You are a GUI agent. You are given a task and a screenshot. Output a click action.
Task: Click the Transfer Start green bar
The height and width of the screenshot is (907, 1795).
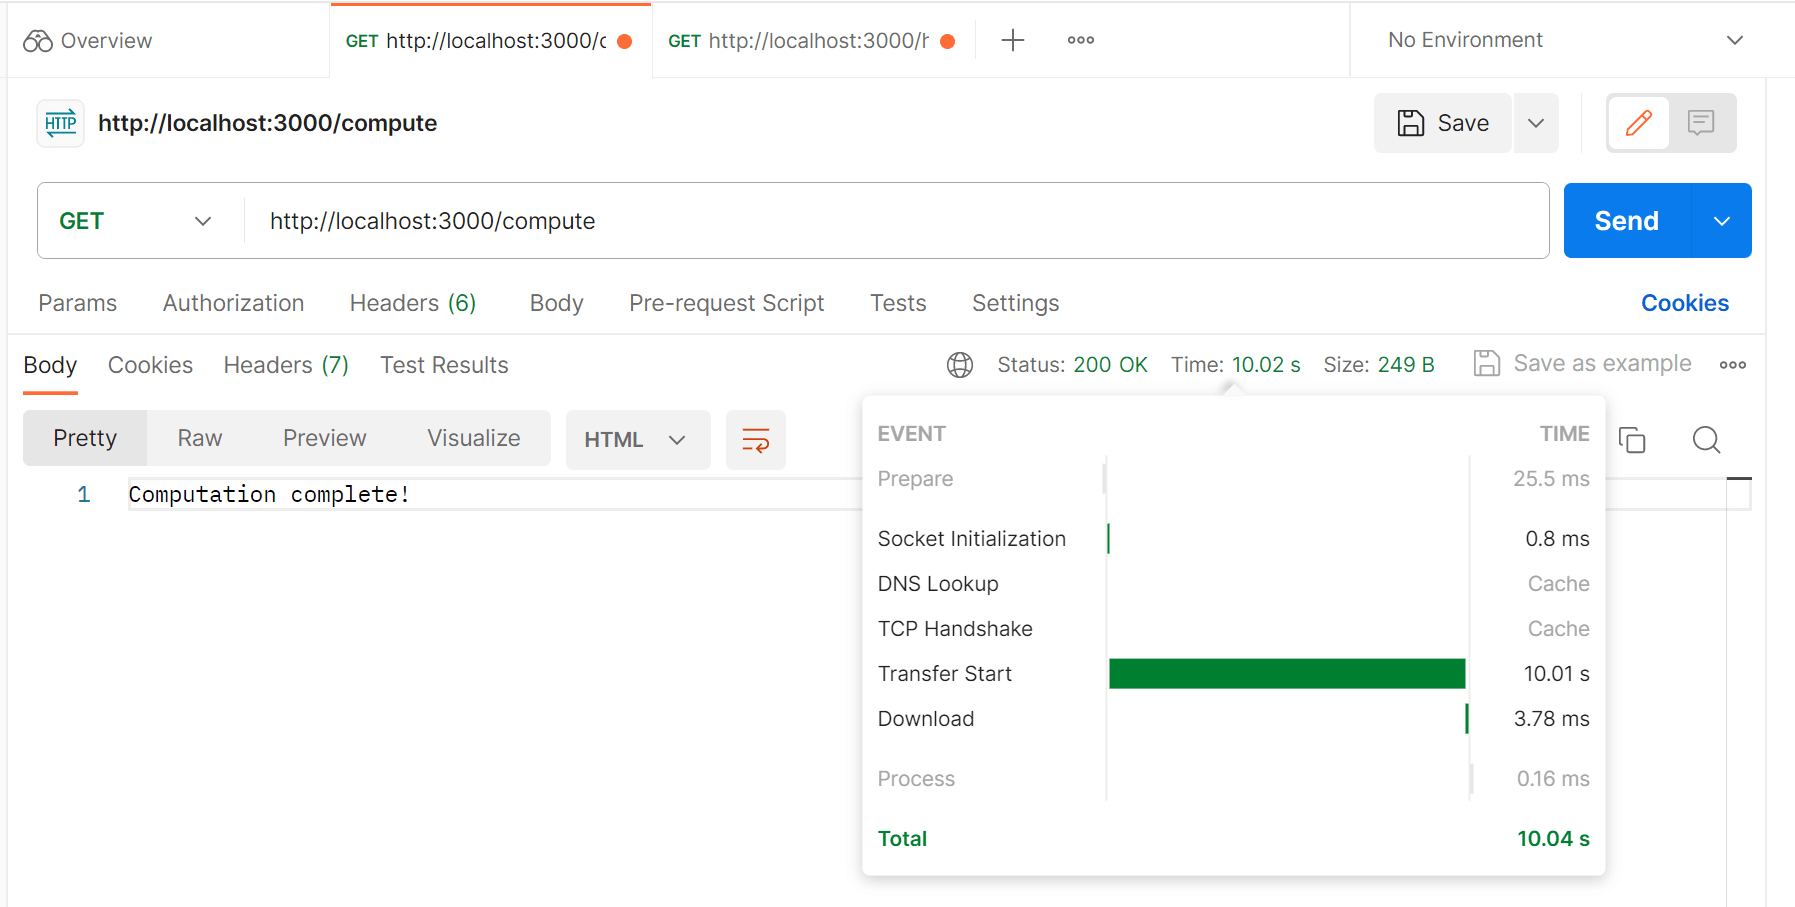click(1287, 674)
